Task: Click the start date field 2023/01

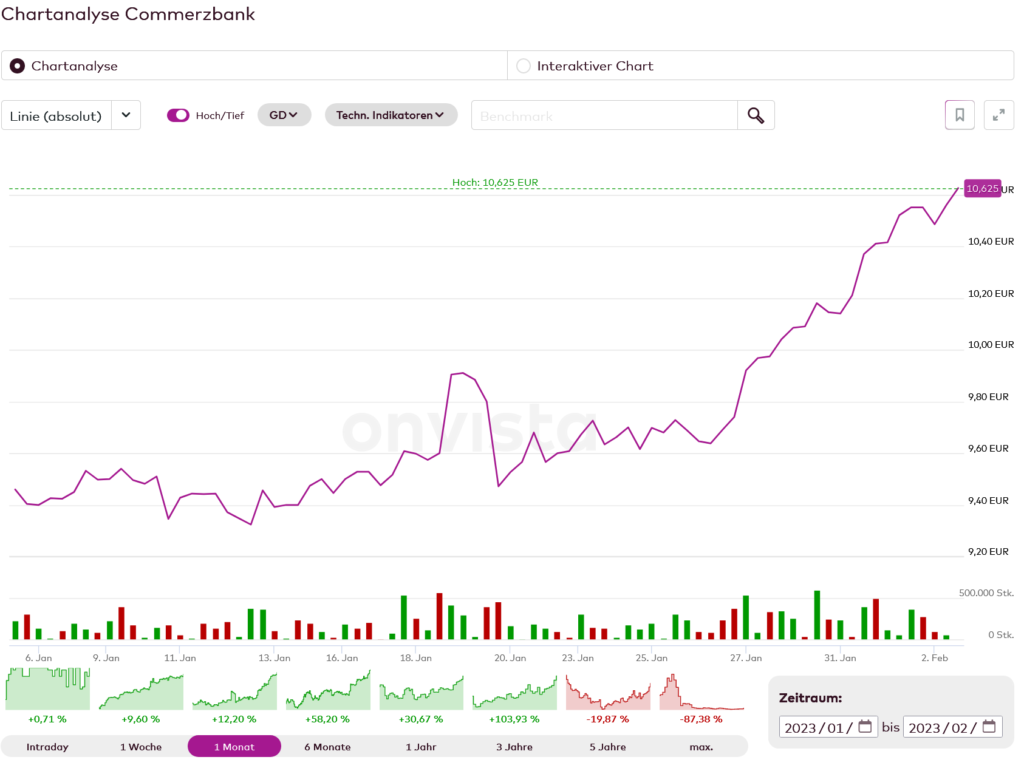Action: point(816,727)
